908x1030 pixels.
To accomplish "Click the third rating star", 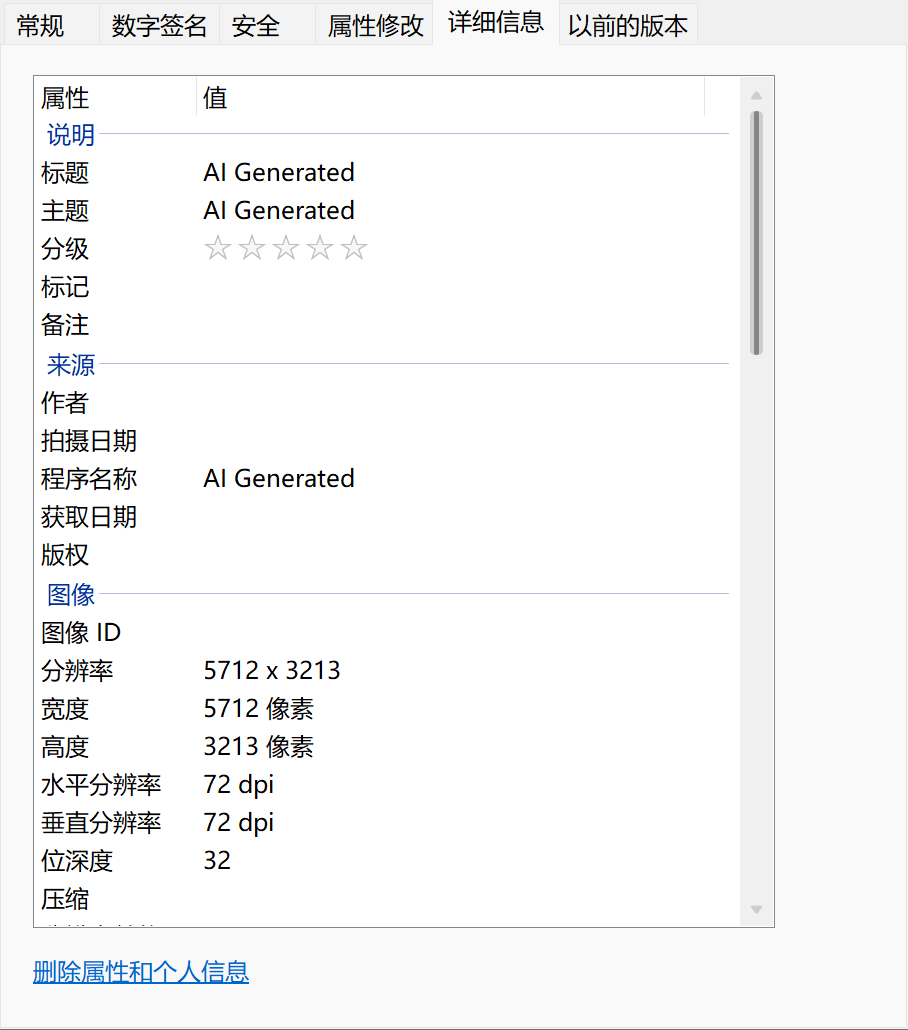I will point(285,248).
